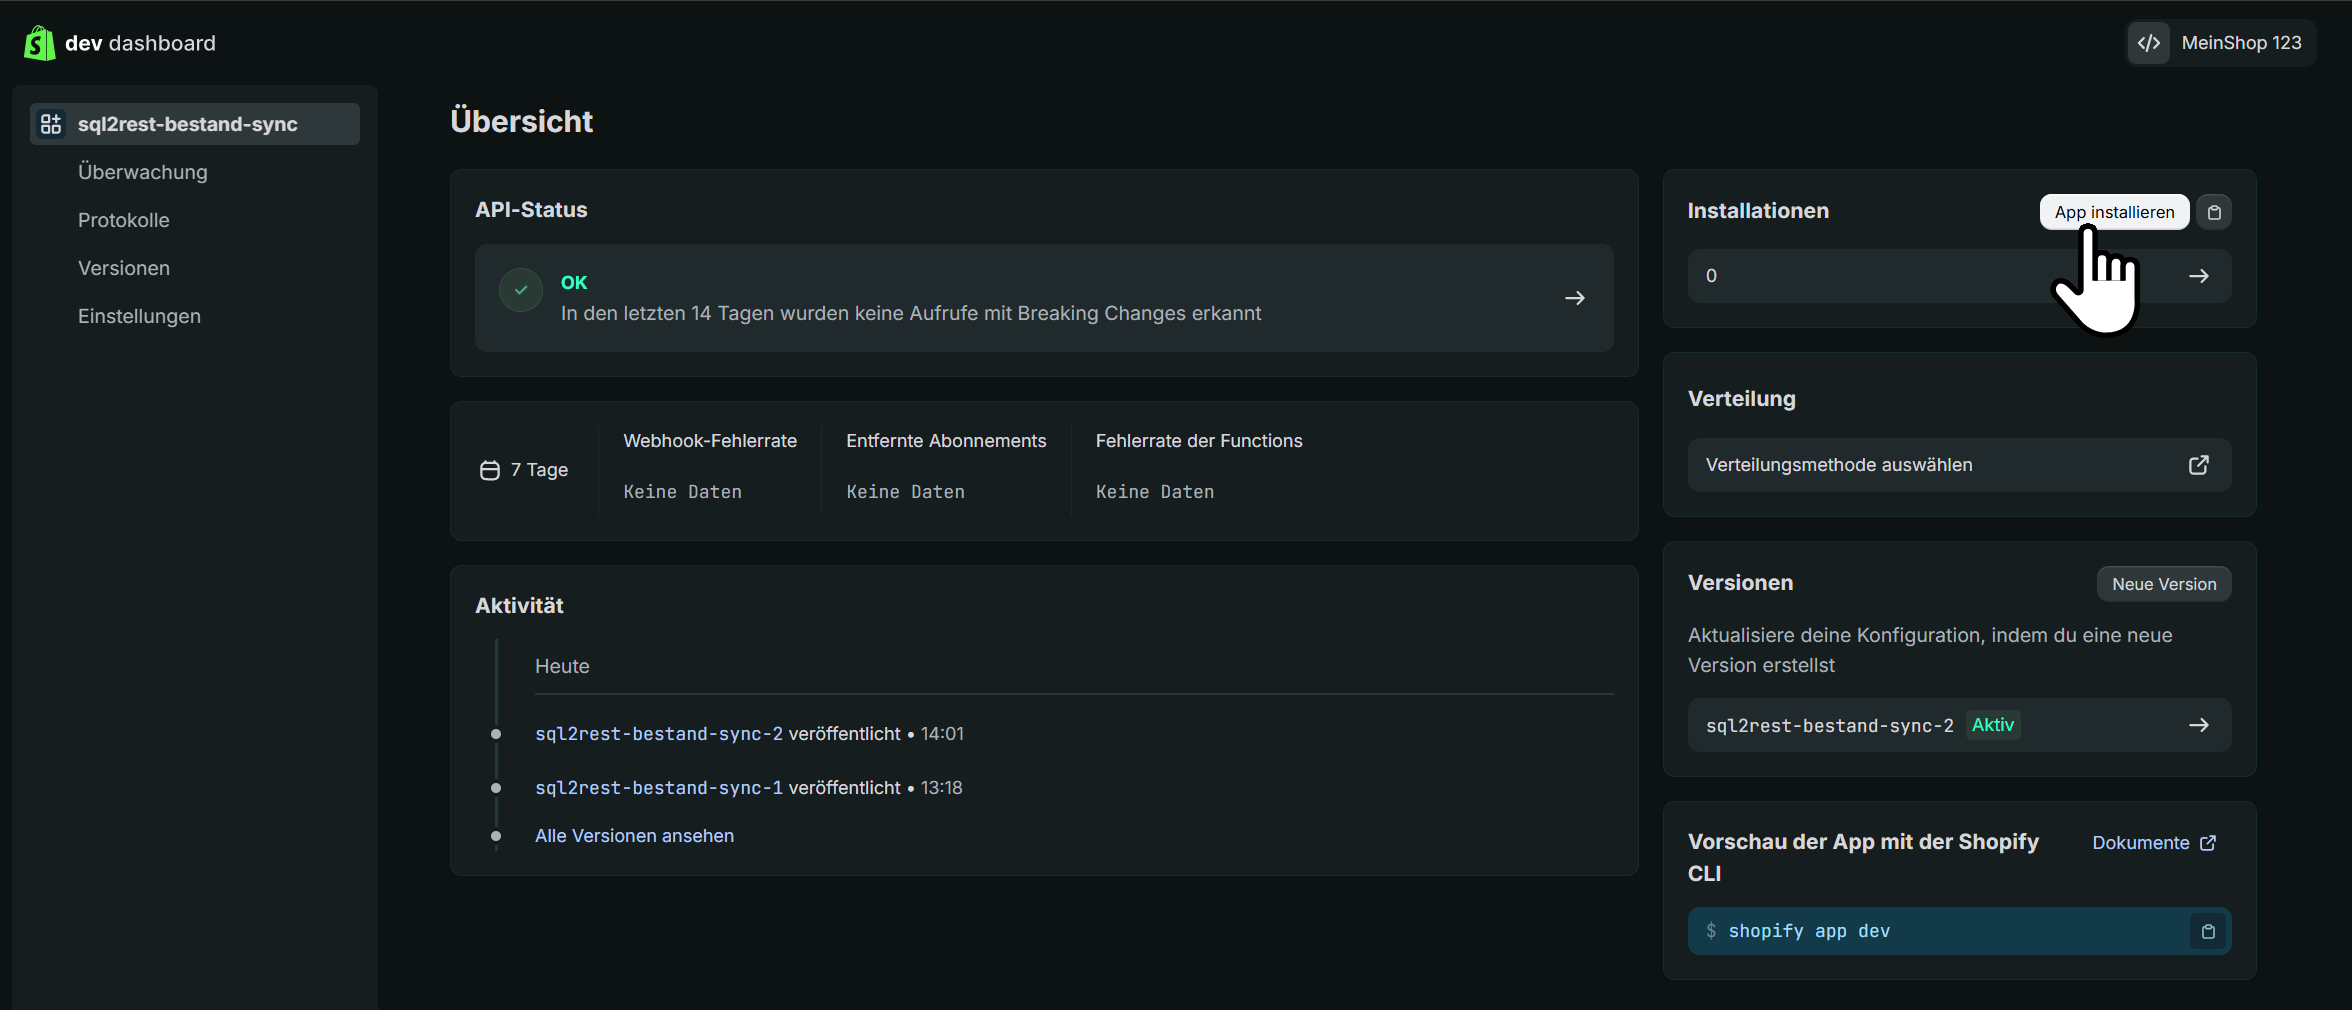
Task: View Entfernte Abonnements metric
Action: tap(946, 441)
